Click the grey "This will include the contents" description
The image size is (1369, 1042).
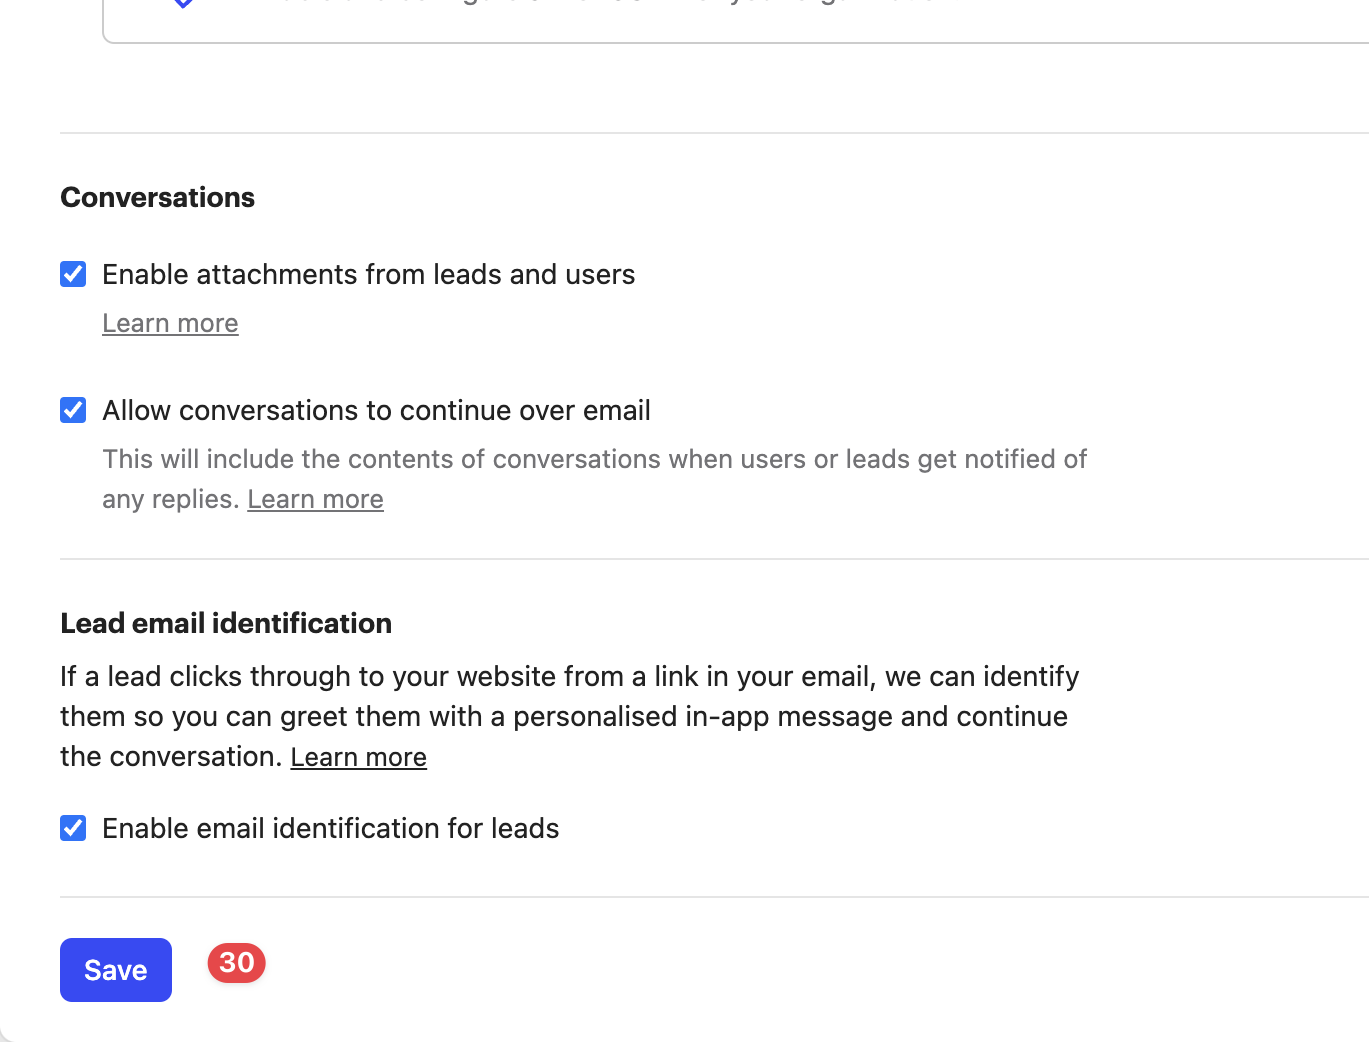click(594, 459)
